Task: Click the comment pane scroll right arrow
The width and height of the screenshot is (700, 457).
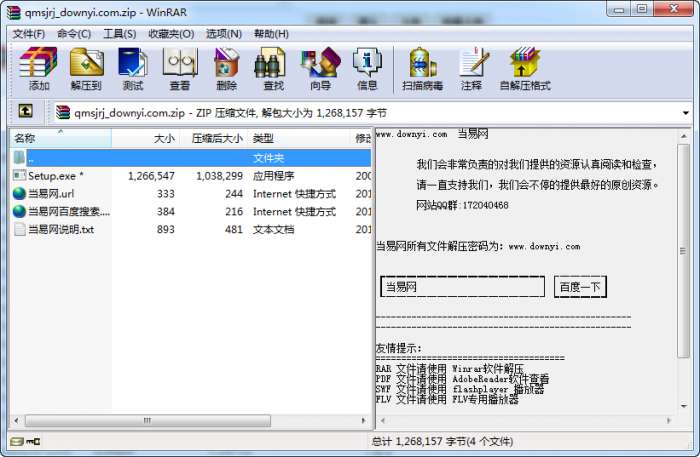Action: click(x=668, y=420)
